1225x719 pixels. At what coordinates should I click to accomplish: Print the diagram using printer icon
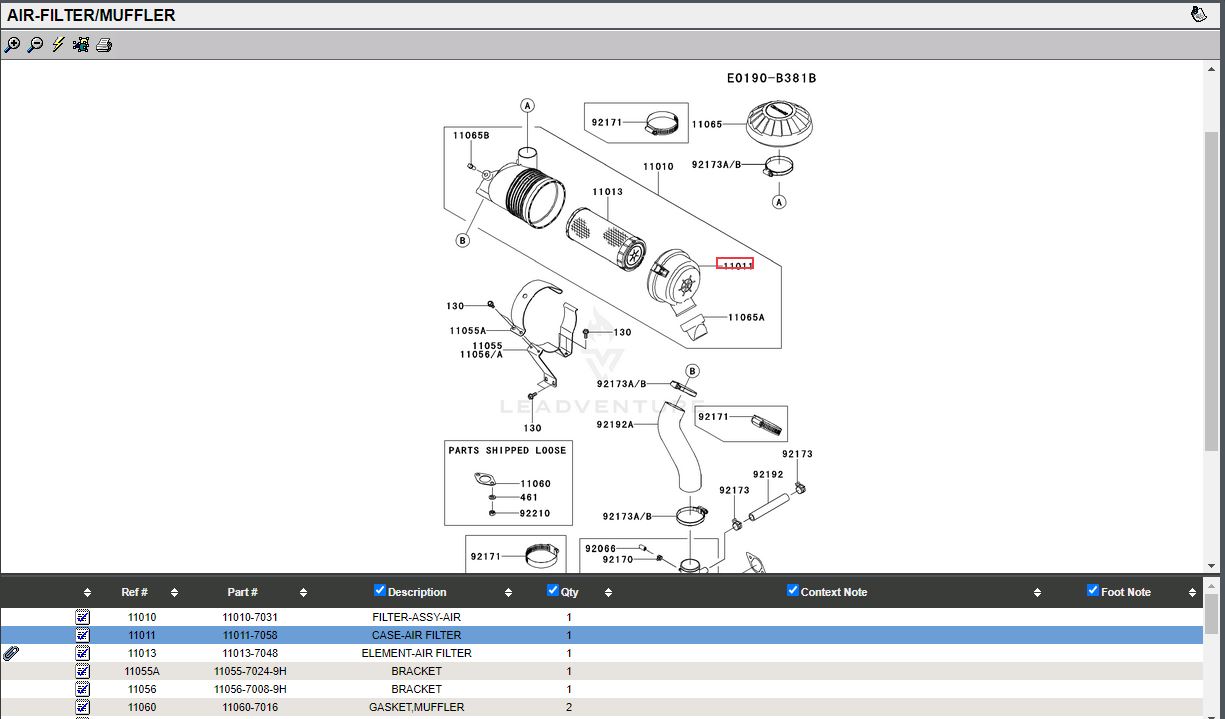pos(104,45)
